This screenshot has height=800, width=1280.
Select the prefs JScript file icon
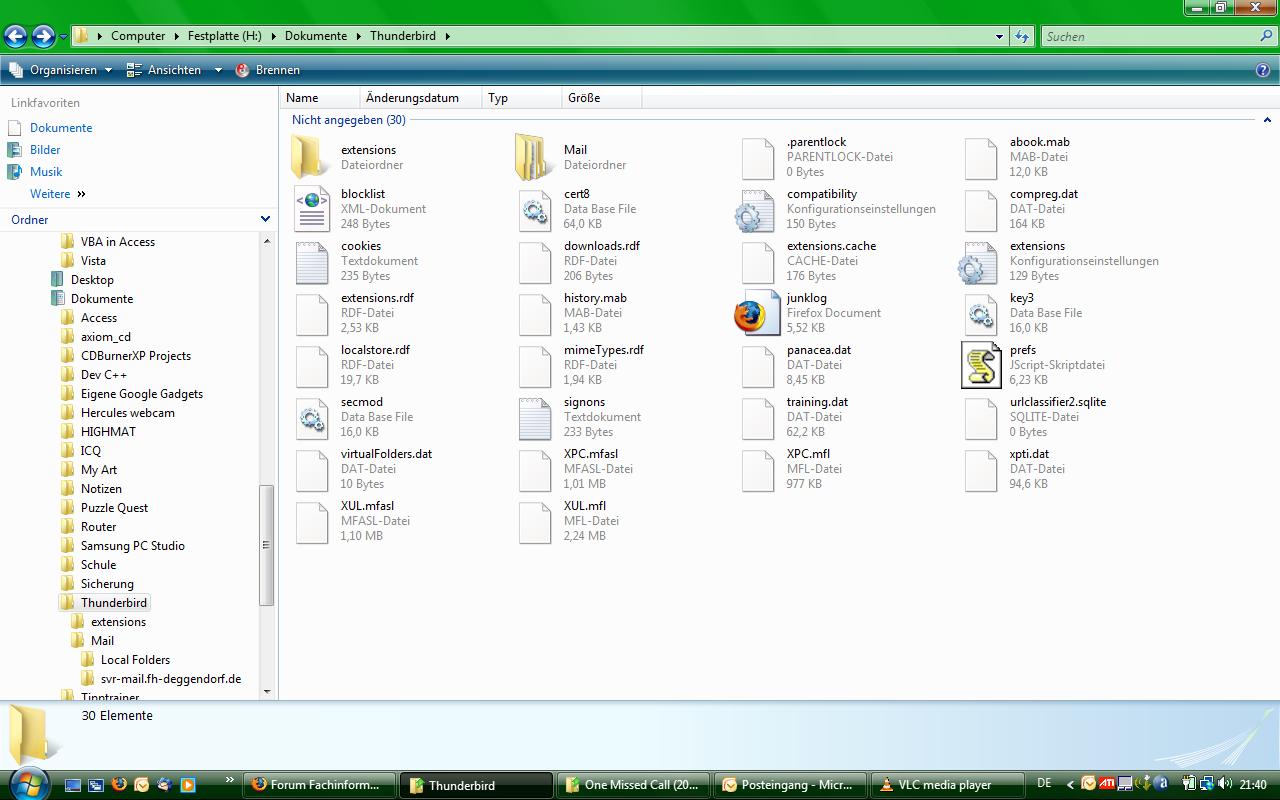click(x=980, y=365)
